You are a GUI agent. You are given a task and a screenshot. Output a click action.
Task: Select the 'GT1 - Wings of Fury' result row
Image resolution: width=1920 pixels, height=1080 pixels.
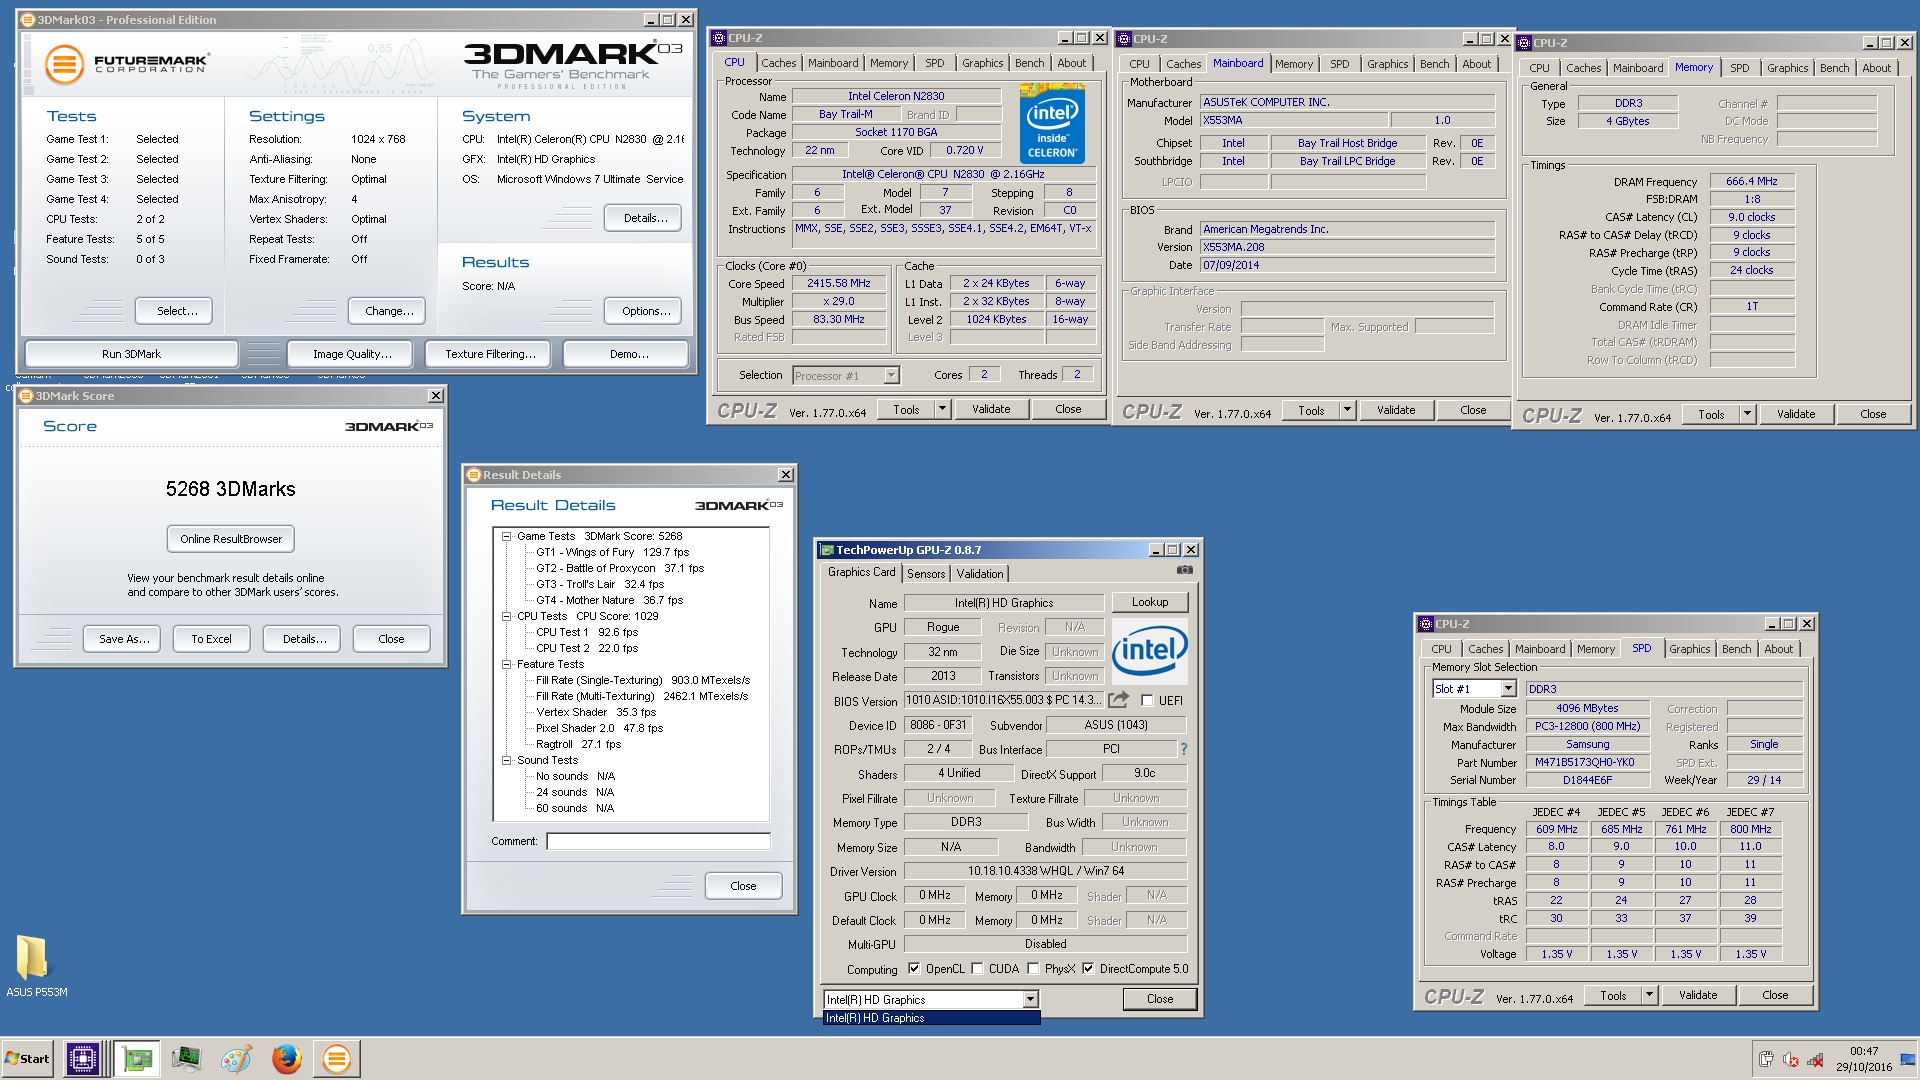(612, 552)
